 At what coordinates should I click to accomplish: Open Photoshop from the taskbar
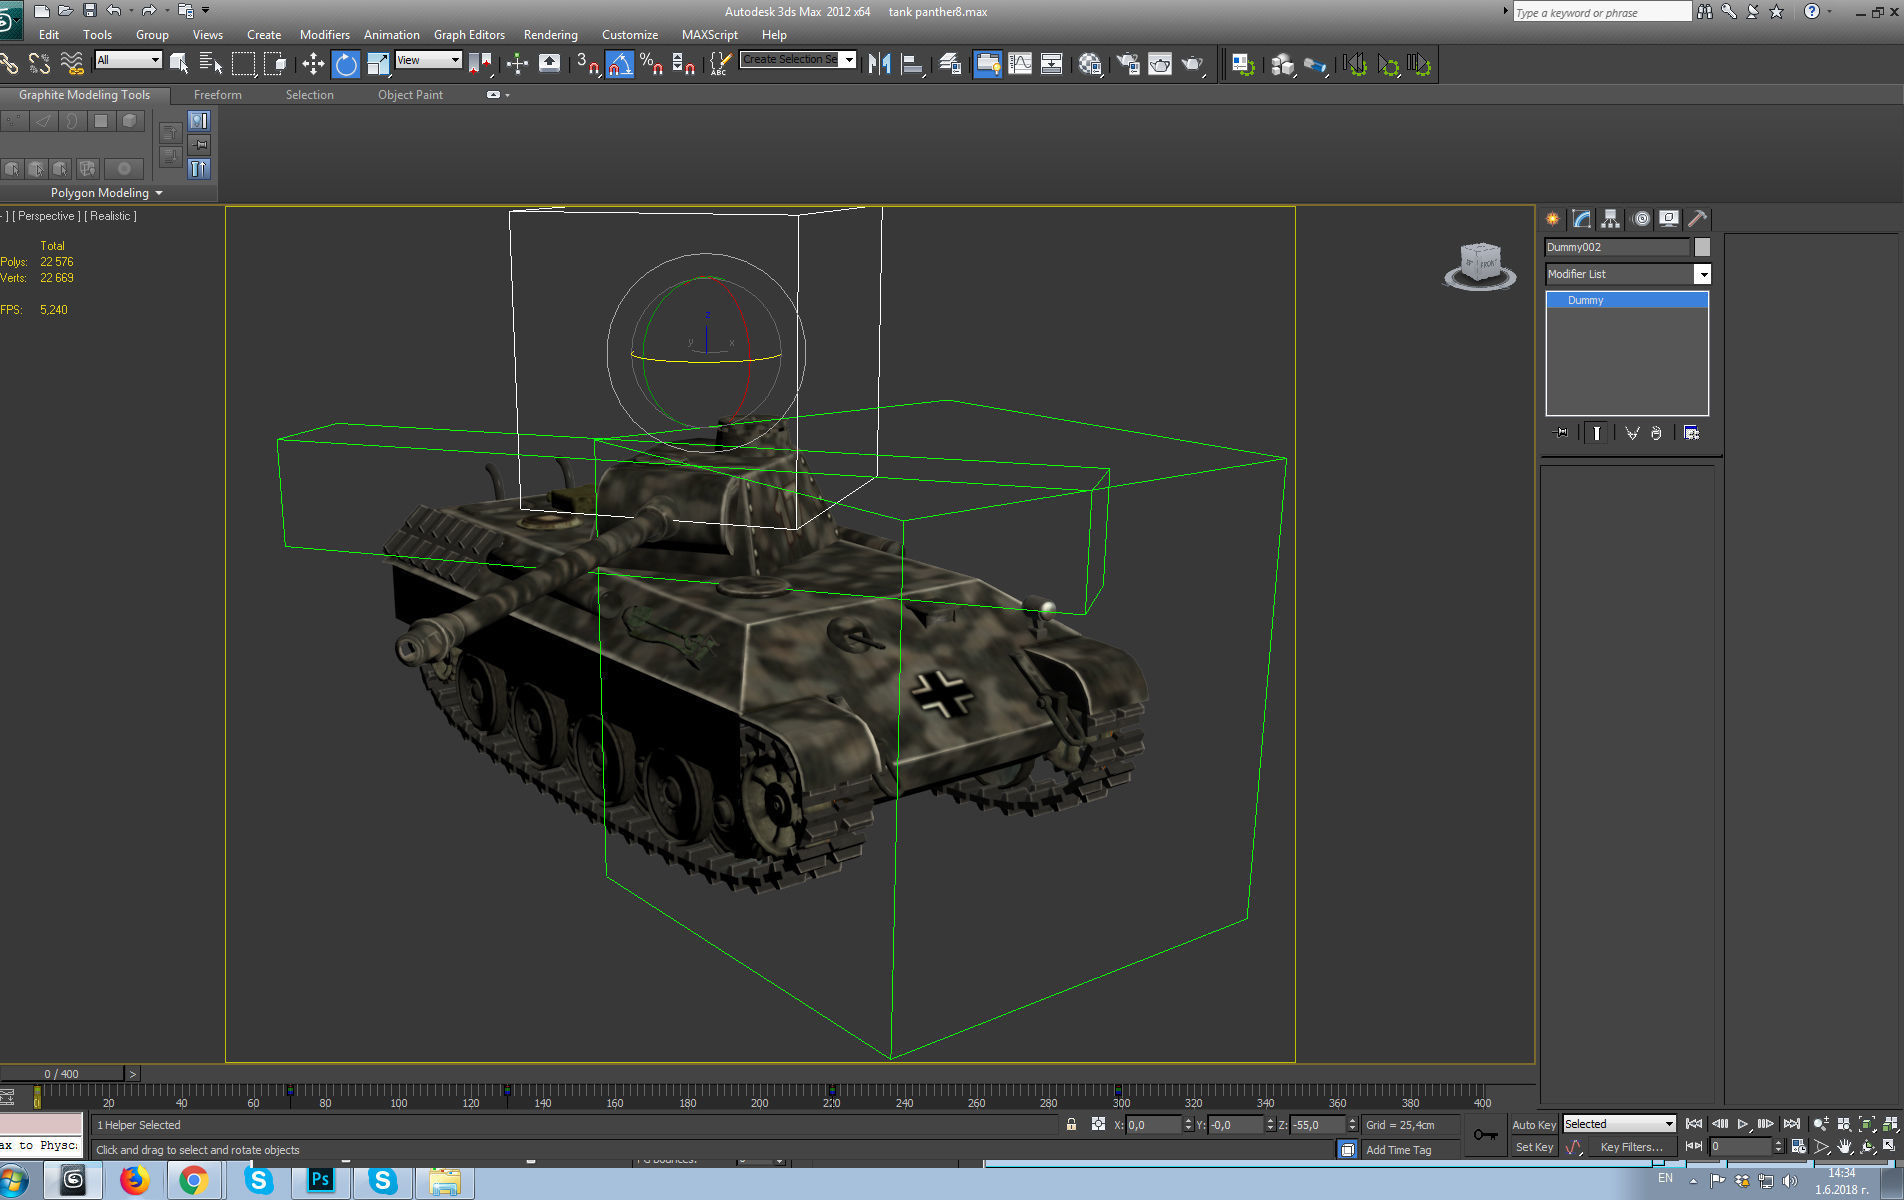(x=320, y=1181)
